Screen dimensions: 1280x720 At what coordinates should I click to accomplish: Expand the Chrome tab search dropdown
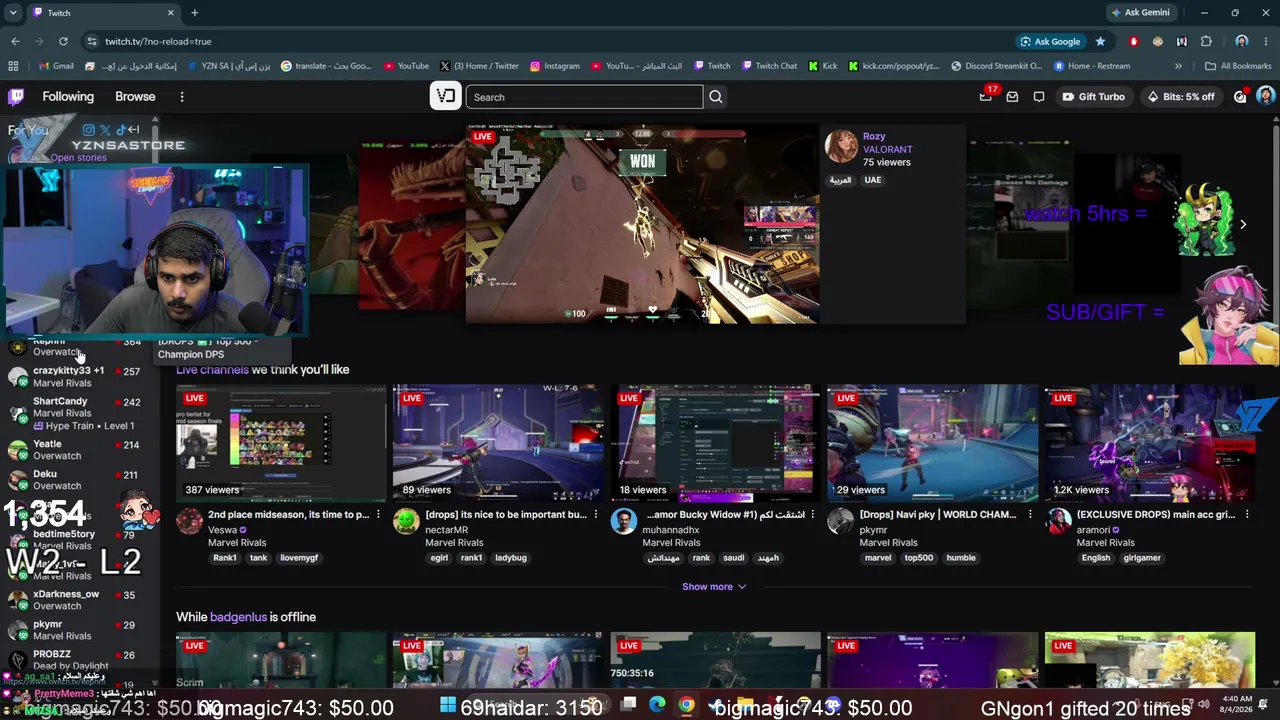[15, 13]
